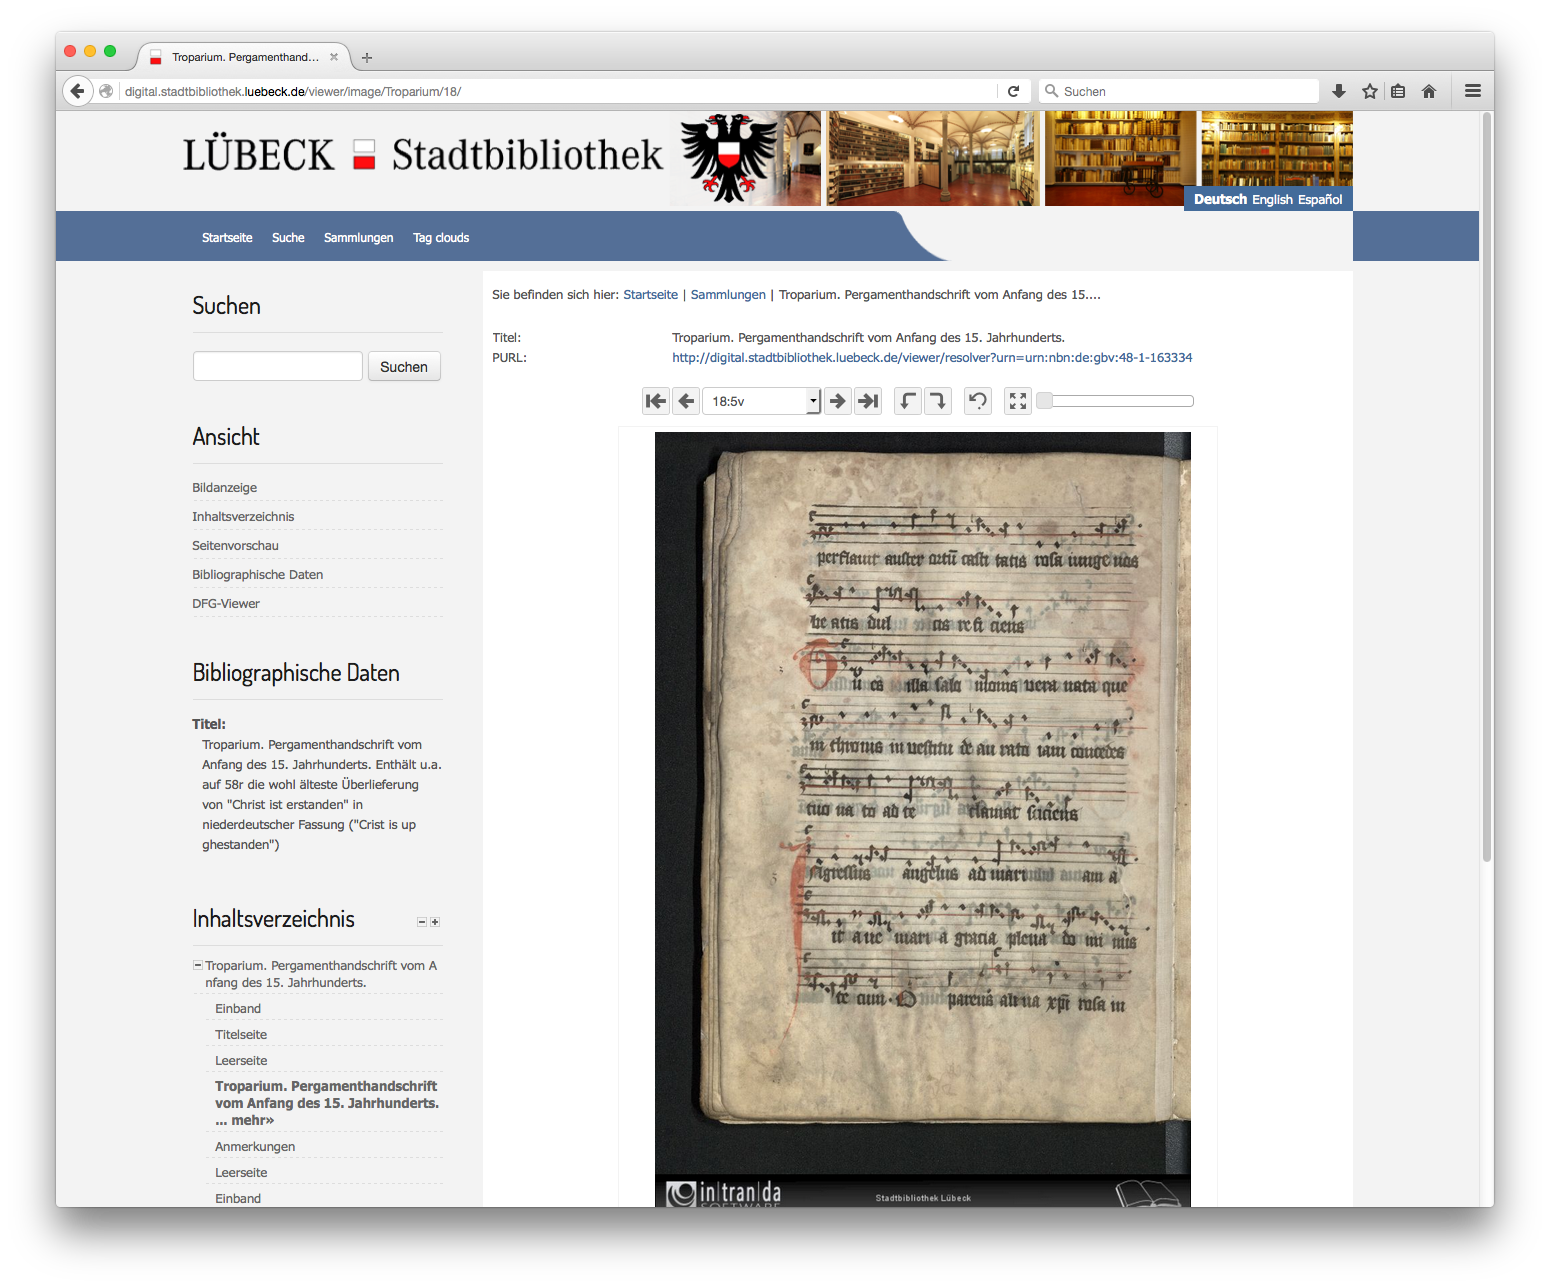Image resolution: width=1550 pixels, height=1287 pixels.
Task: Switch language to English
Action: coord(1272,199)
